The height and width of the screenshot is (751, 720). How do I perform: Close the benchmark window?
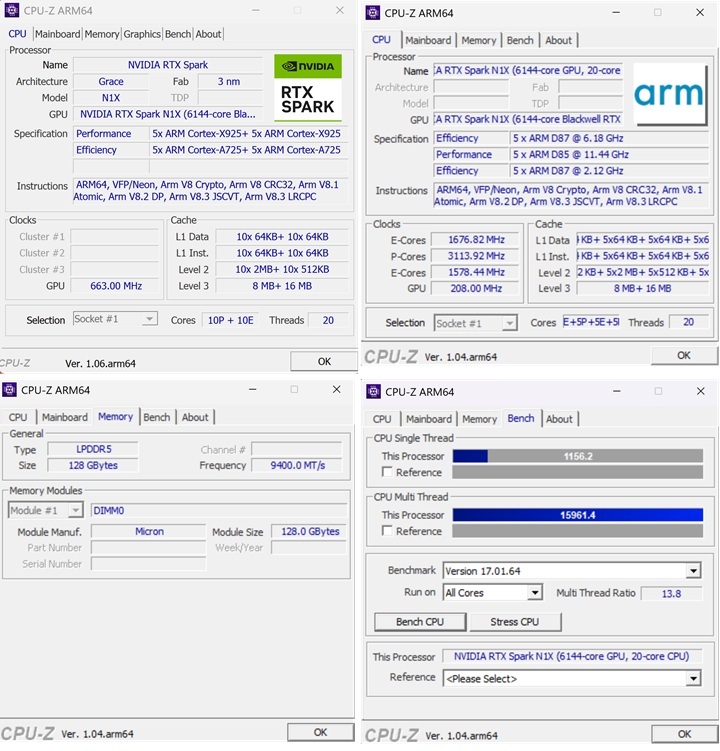(700, 392)
